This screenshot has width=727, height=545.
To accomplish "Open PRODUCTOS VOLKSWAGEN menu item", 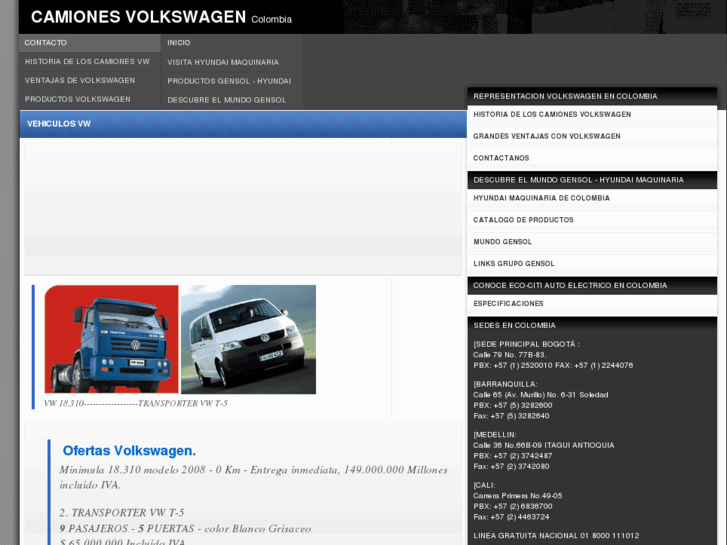I will click(89, 99).
